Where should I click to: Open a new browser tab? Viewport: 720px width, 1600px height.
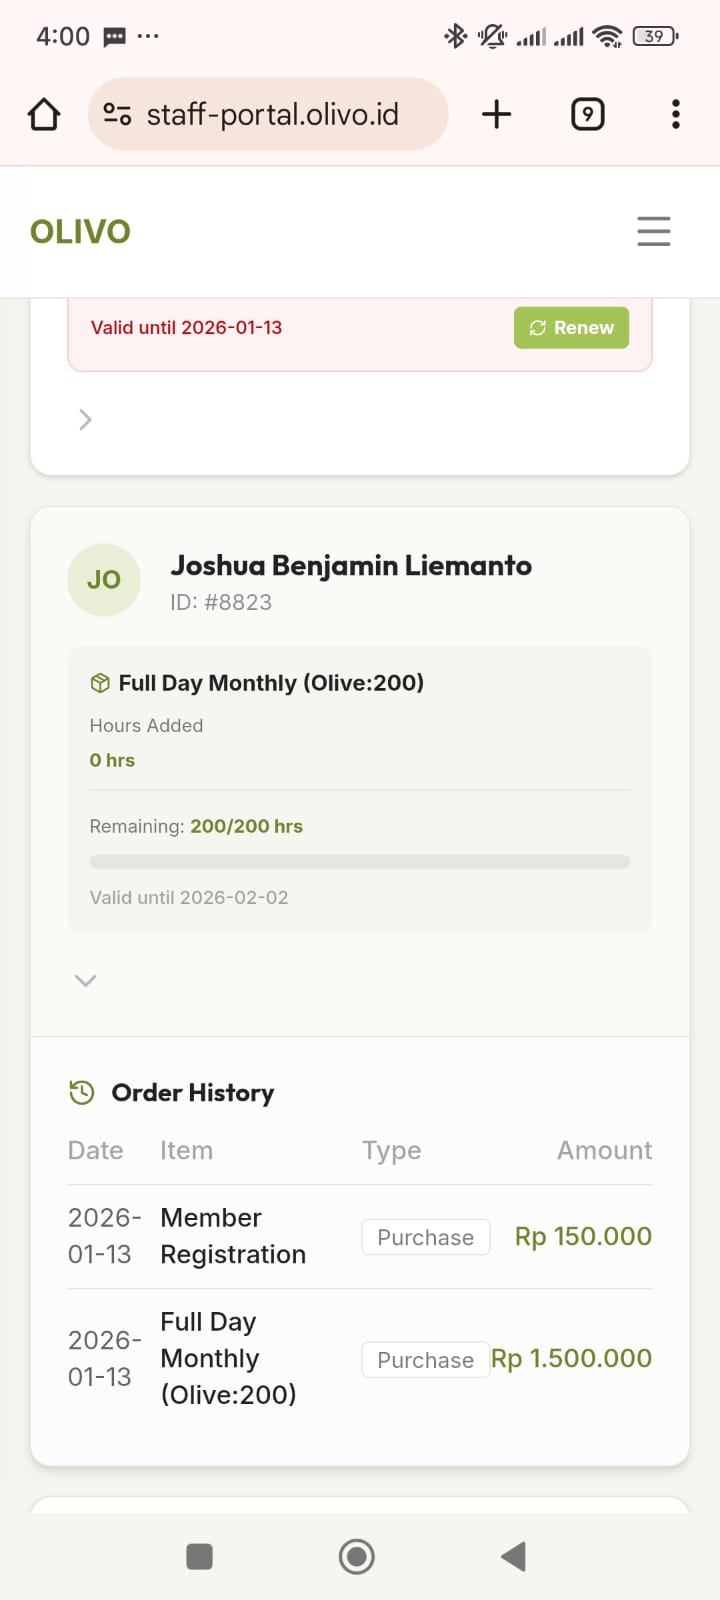tap(496, 115)
